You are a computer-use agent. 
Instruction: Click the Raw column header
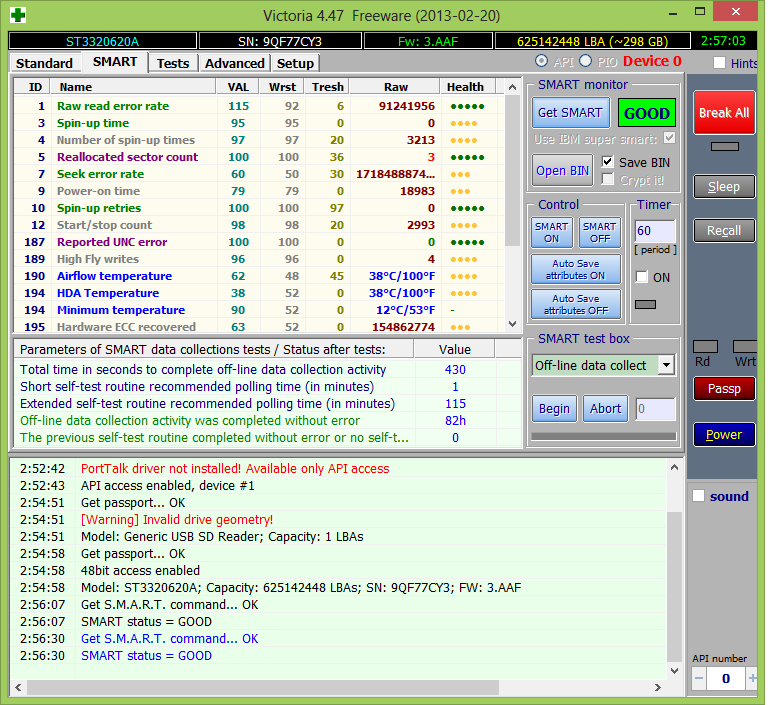[395, 87]
